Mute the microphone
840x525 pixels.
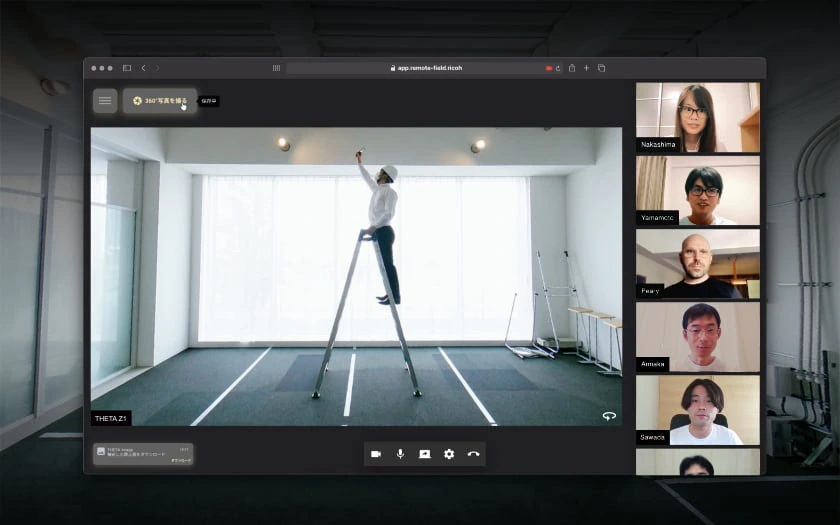click(x=400, y=454)
